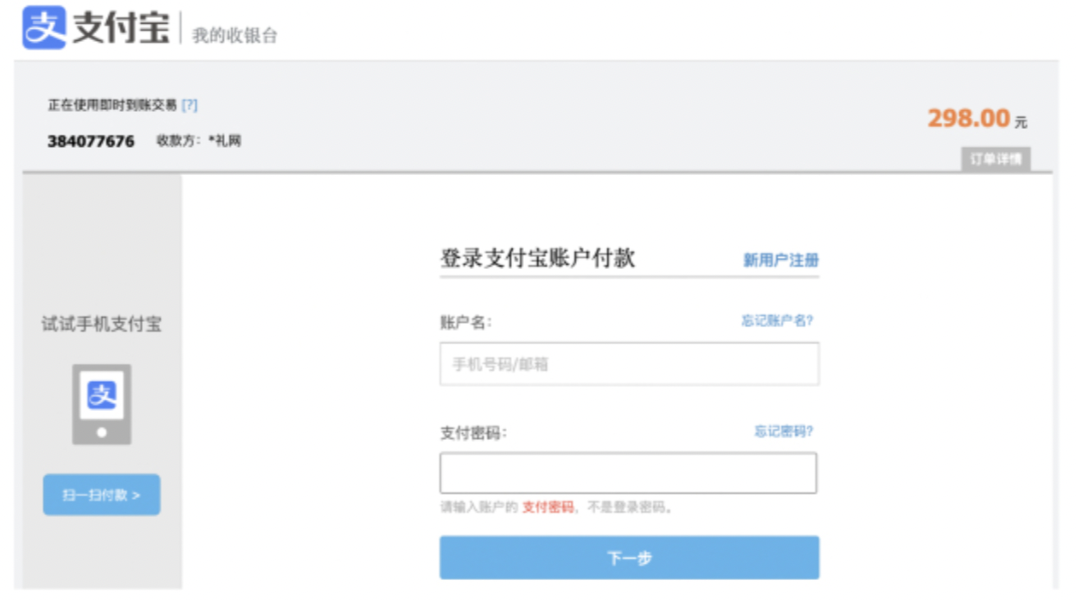Open 订单详情 order details
This screenshot has width=1076, height=600.
(995, 160)
